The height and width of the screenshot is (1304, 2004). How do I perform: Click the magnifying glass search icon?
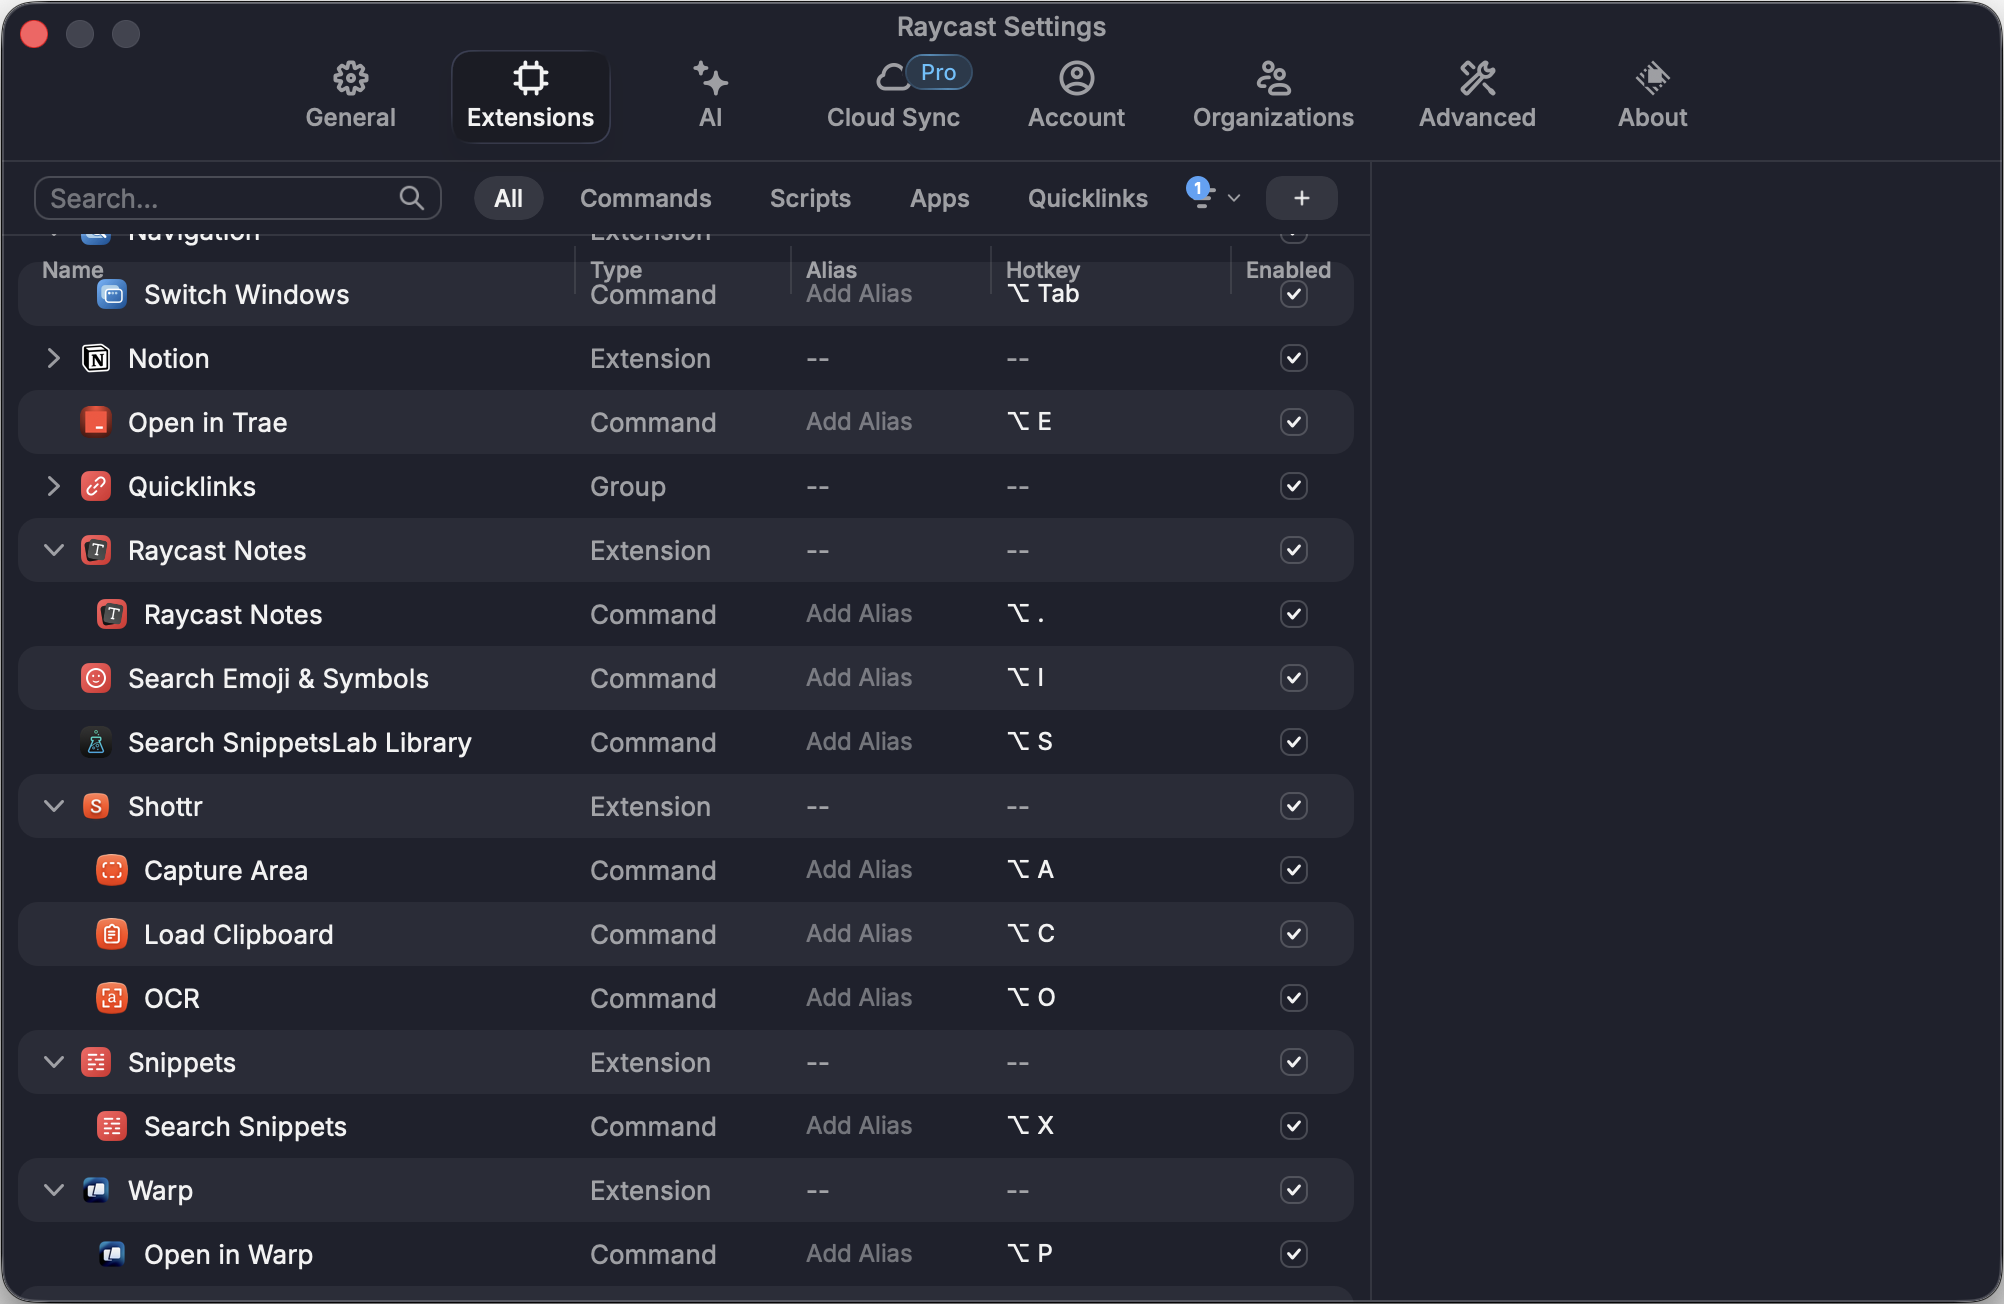pos(411,198)
